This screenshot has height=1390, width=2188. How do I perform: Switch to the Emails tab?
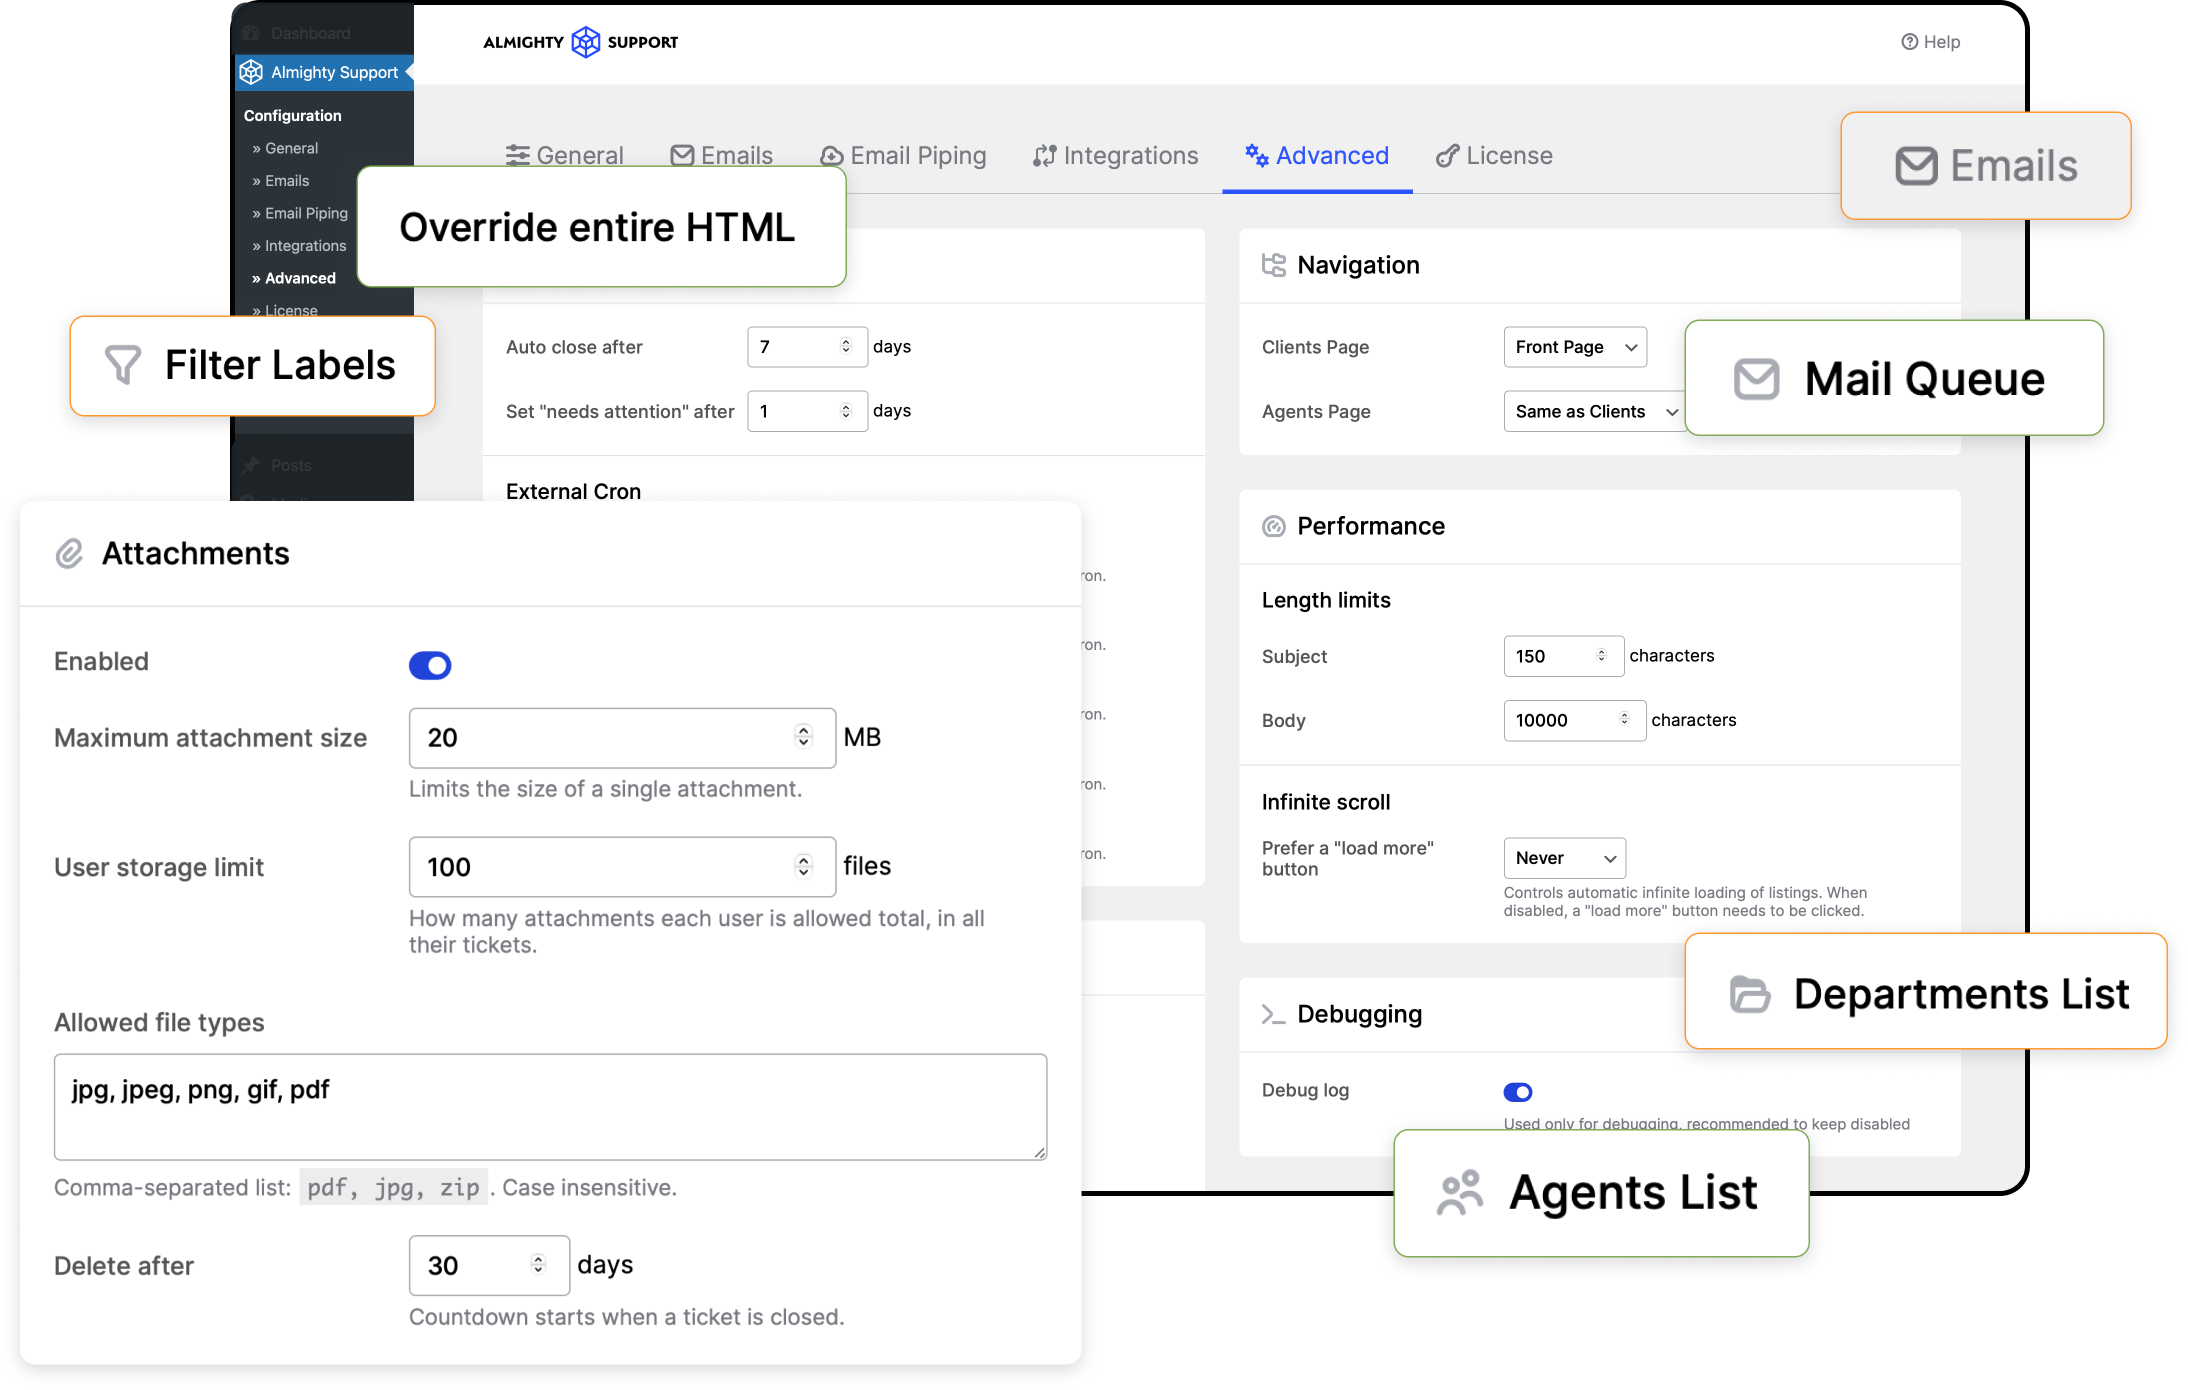(x=722, y=156)
